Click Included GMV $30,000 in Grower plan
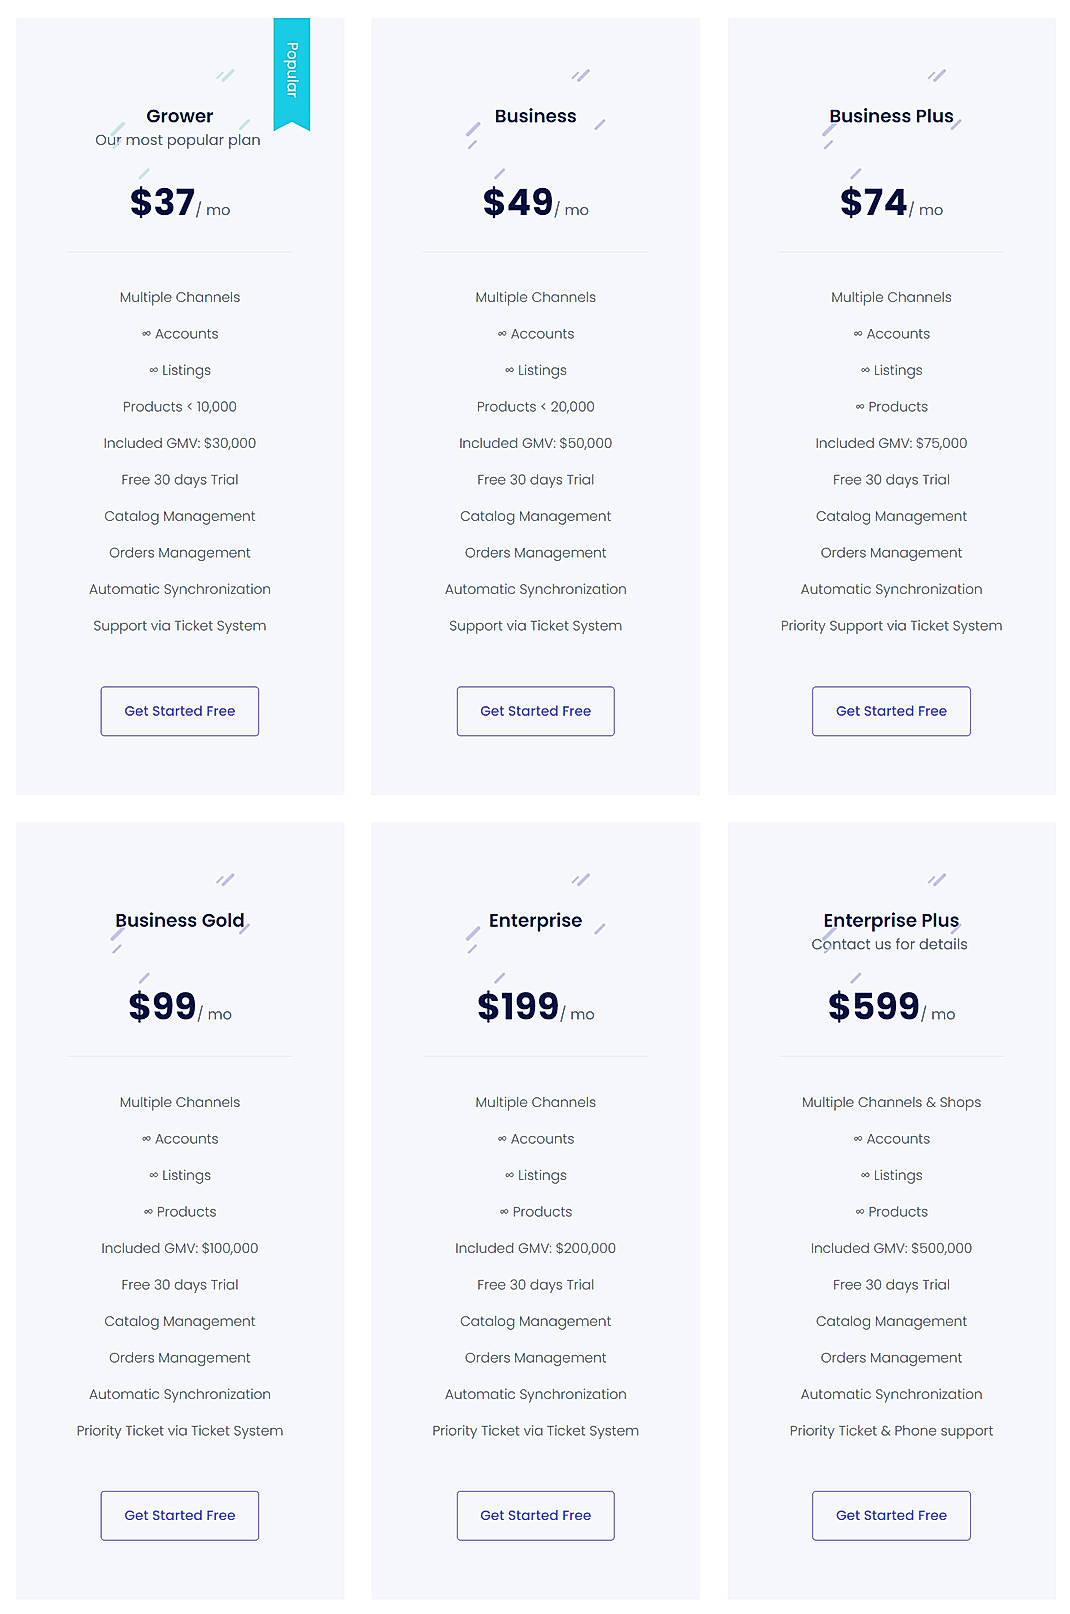This screenshot has height=1614, width=1070. [179, 443]
